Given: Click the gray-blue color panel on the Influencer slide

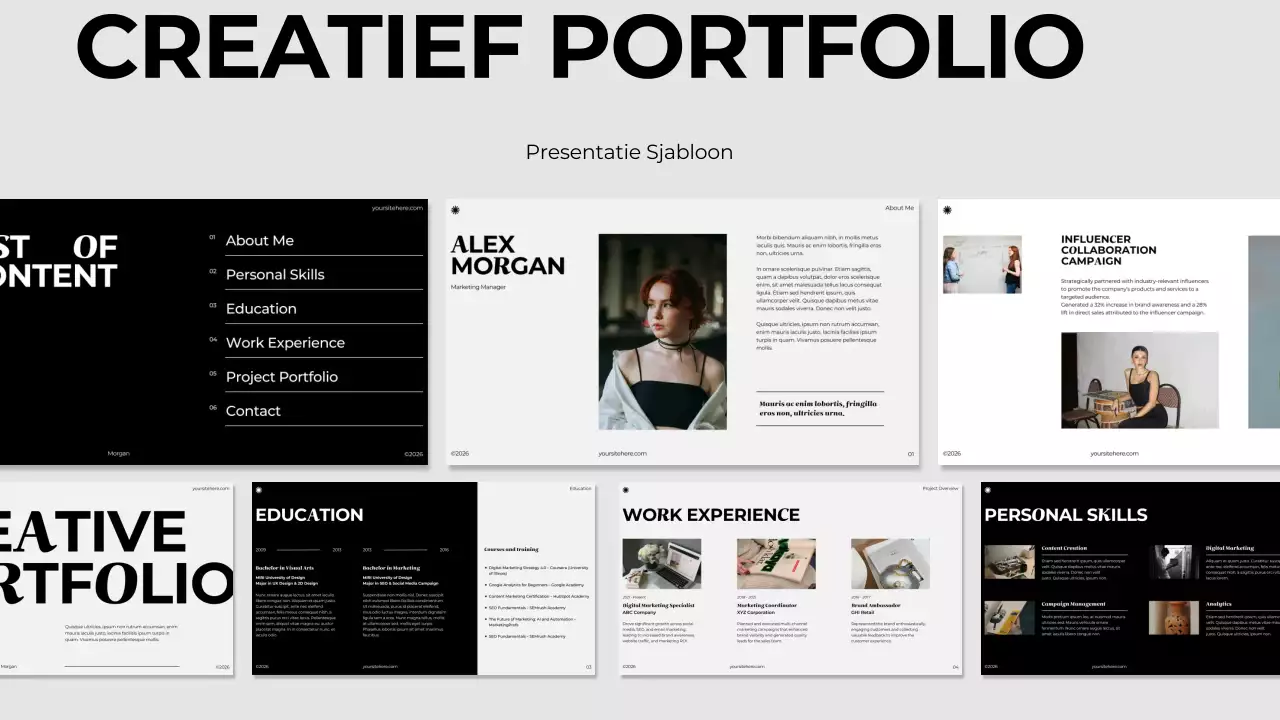Looking at the screenshot, I should pos(1262,330).
